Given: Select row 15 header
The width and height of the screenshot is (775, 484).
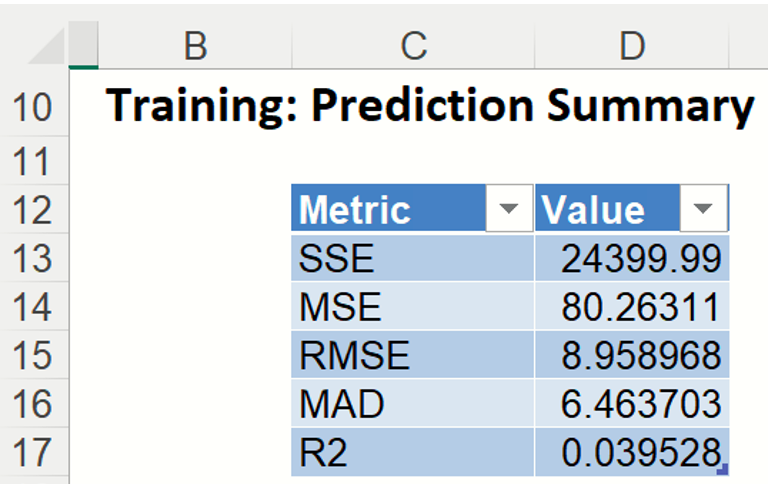Looking at the screenshot, I should (34, 355).
